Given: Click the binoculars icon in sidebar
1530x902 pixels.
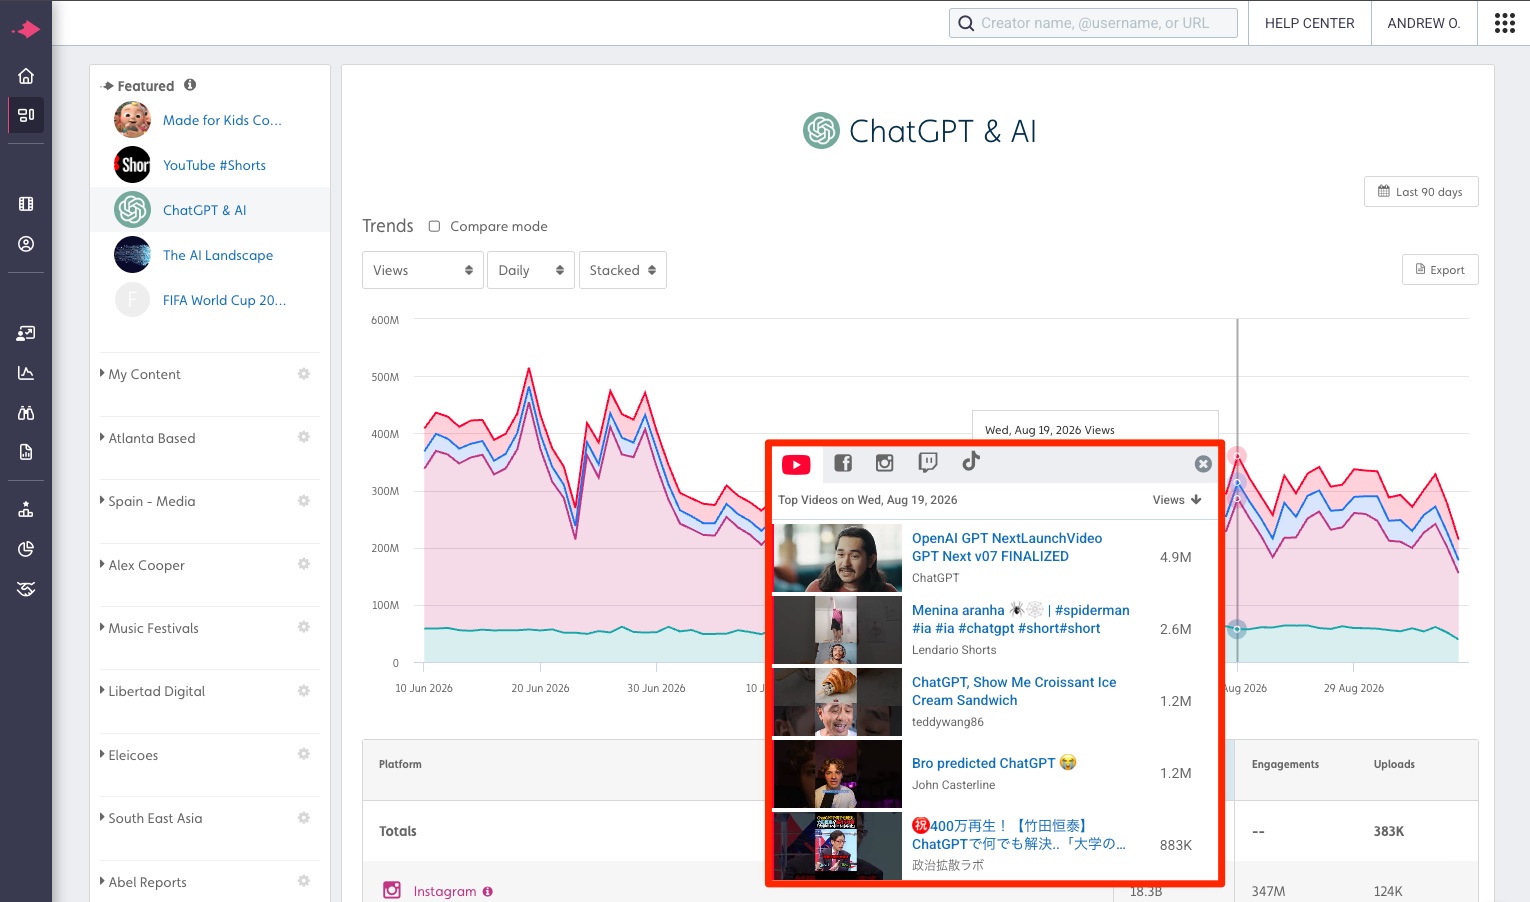Looking at the screenshot, I should pos(26,413).
